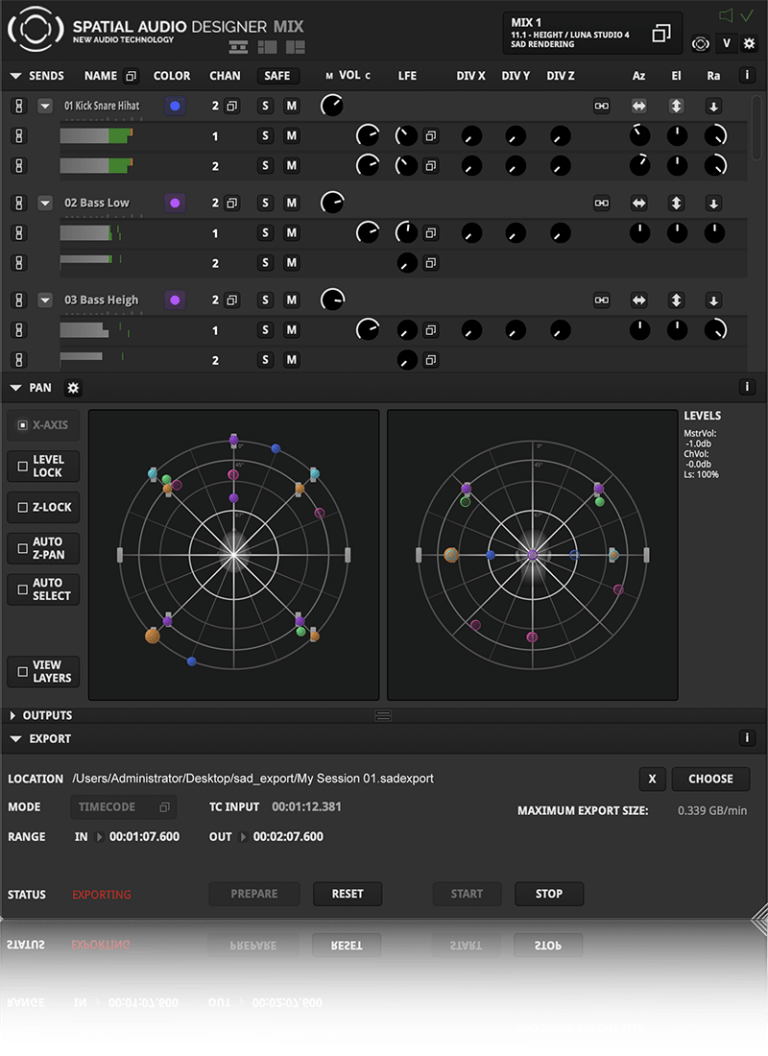This screenshot has height=1056, width=768.
Task: Click the info icon in EXPORT header
Action: pos(746,738)
